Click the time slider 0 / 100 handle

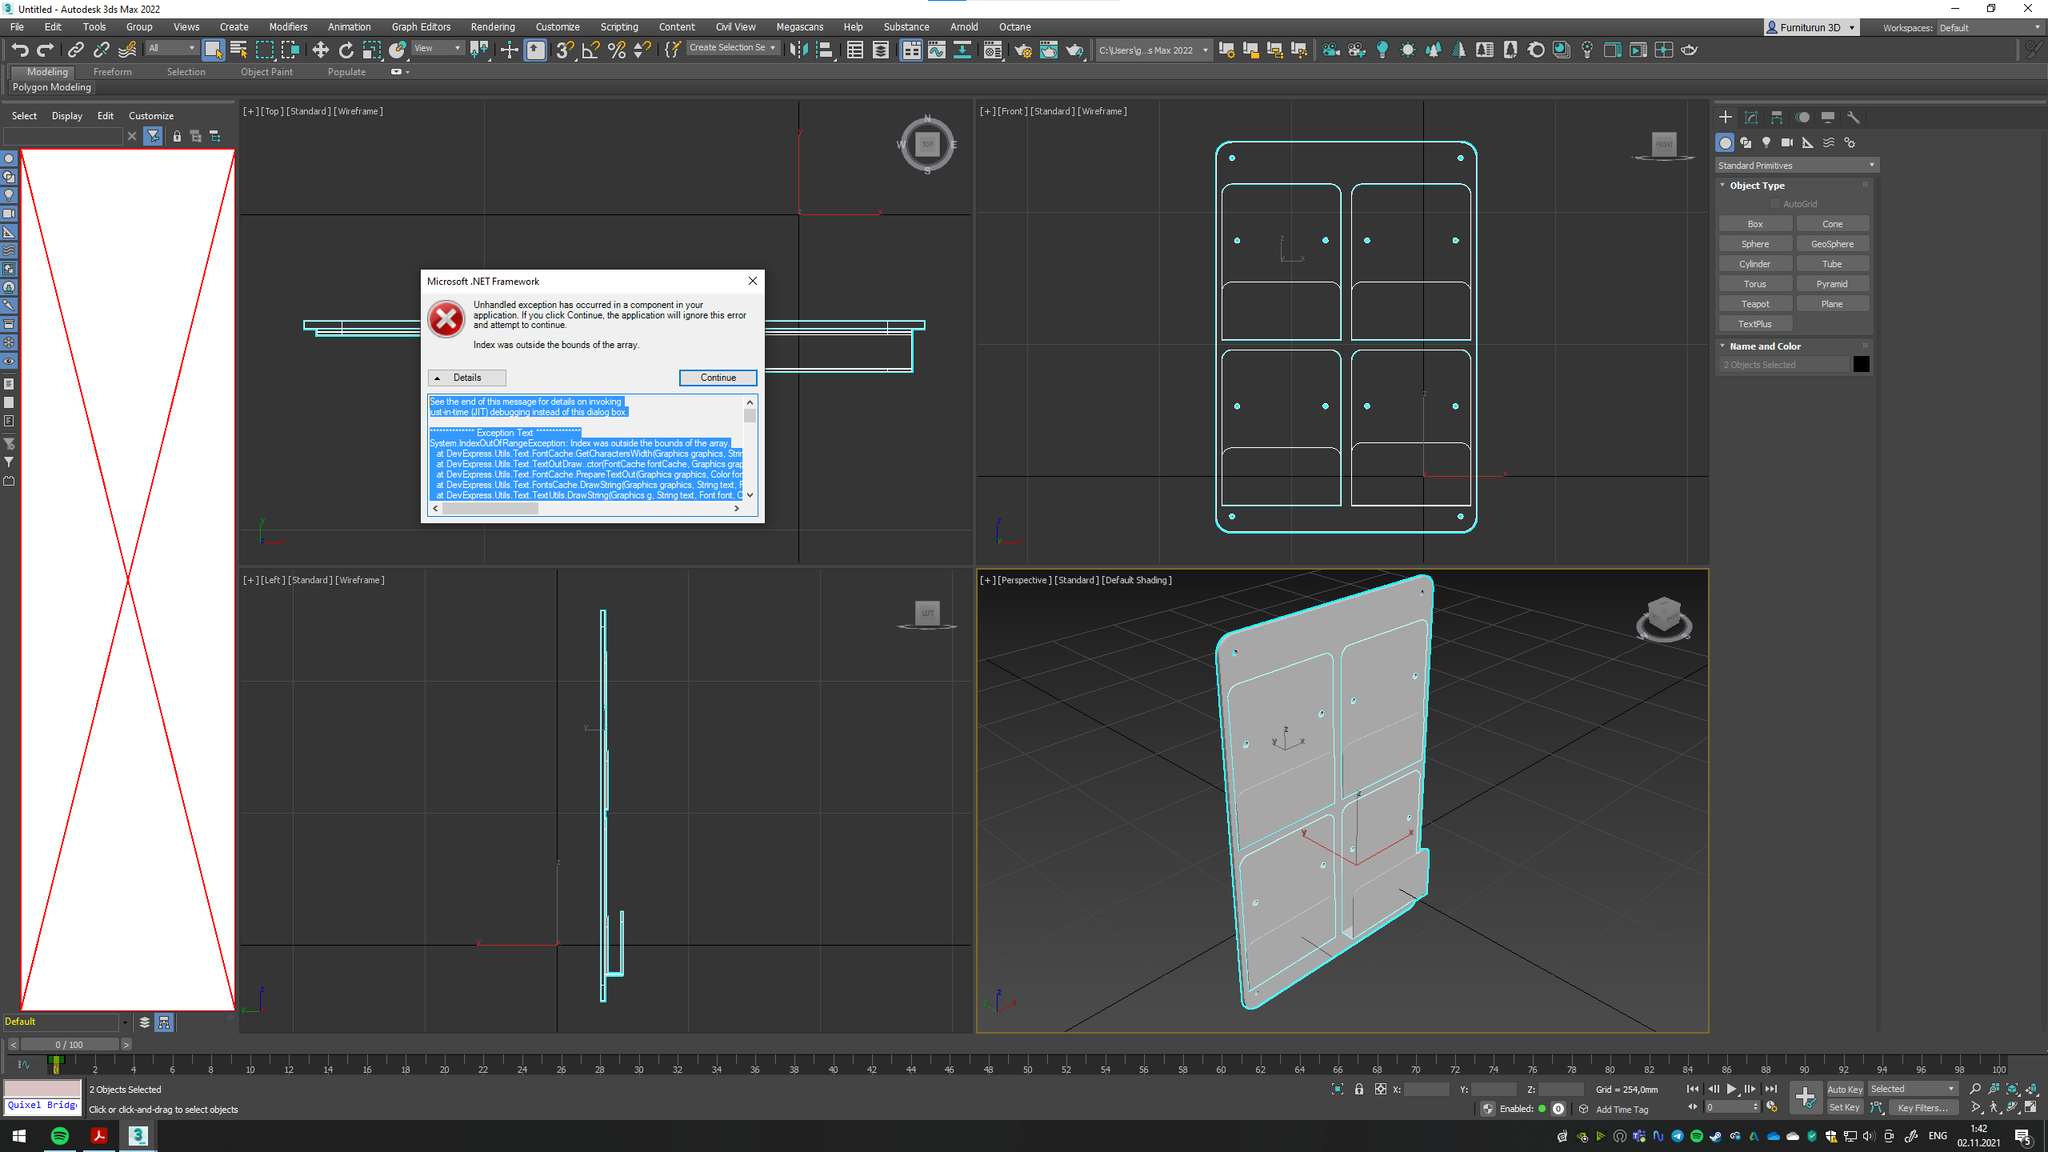click(70, 1044)
